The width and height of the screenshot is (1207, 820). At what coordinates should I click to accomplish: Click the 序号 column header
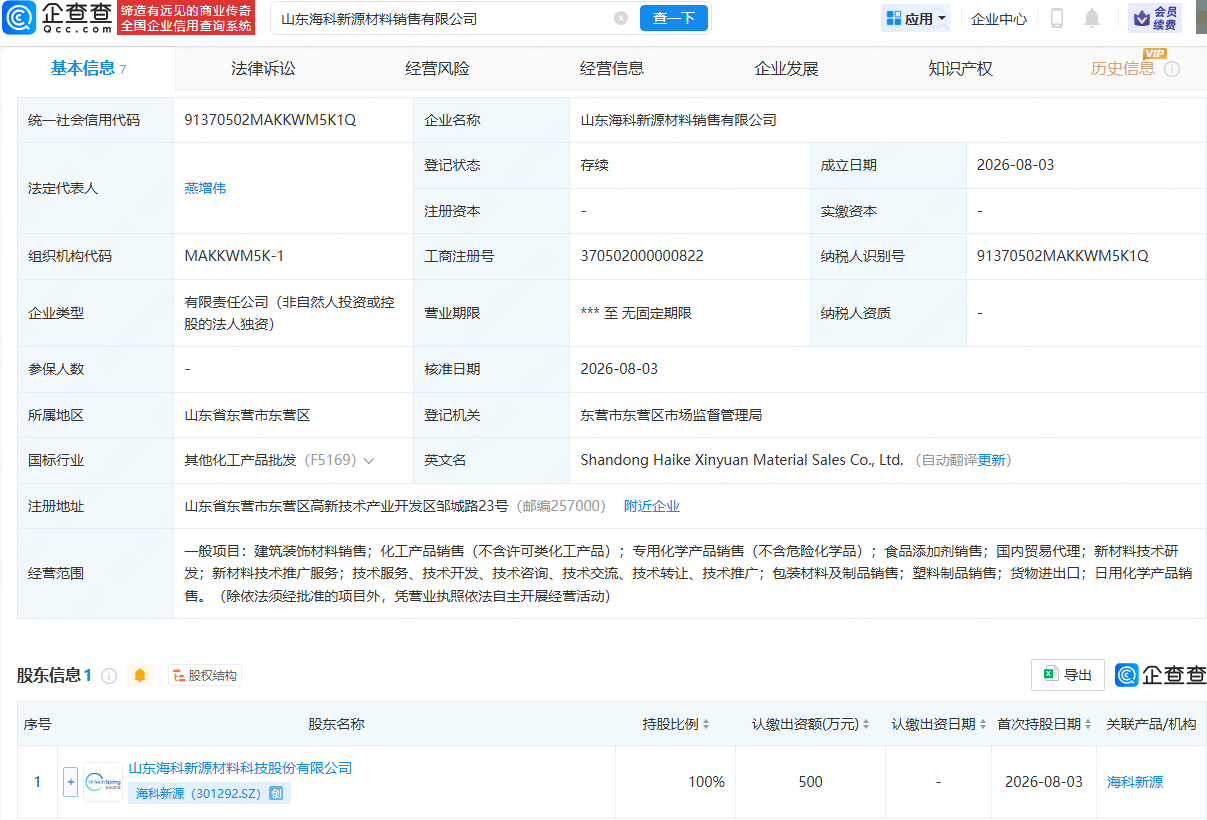click(38, 724)
